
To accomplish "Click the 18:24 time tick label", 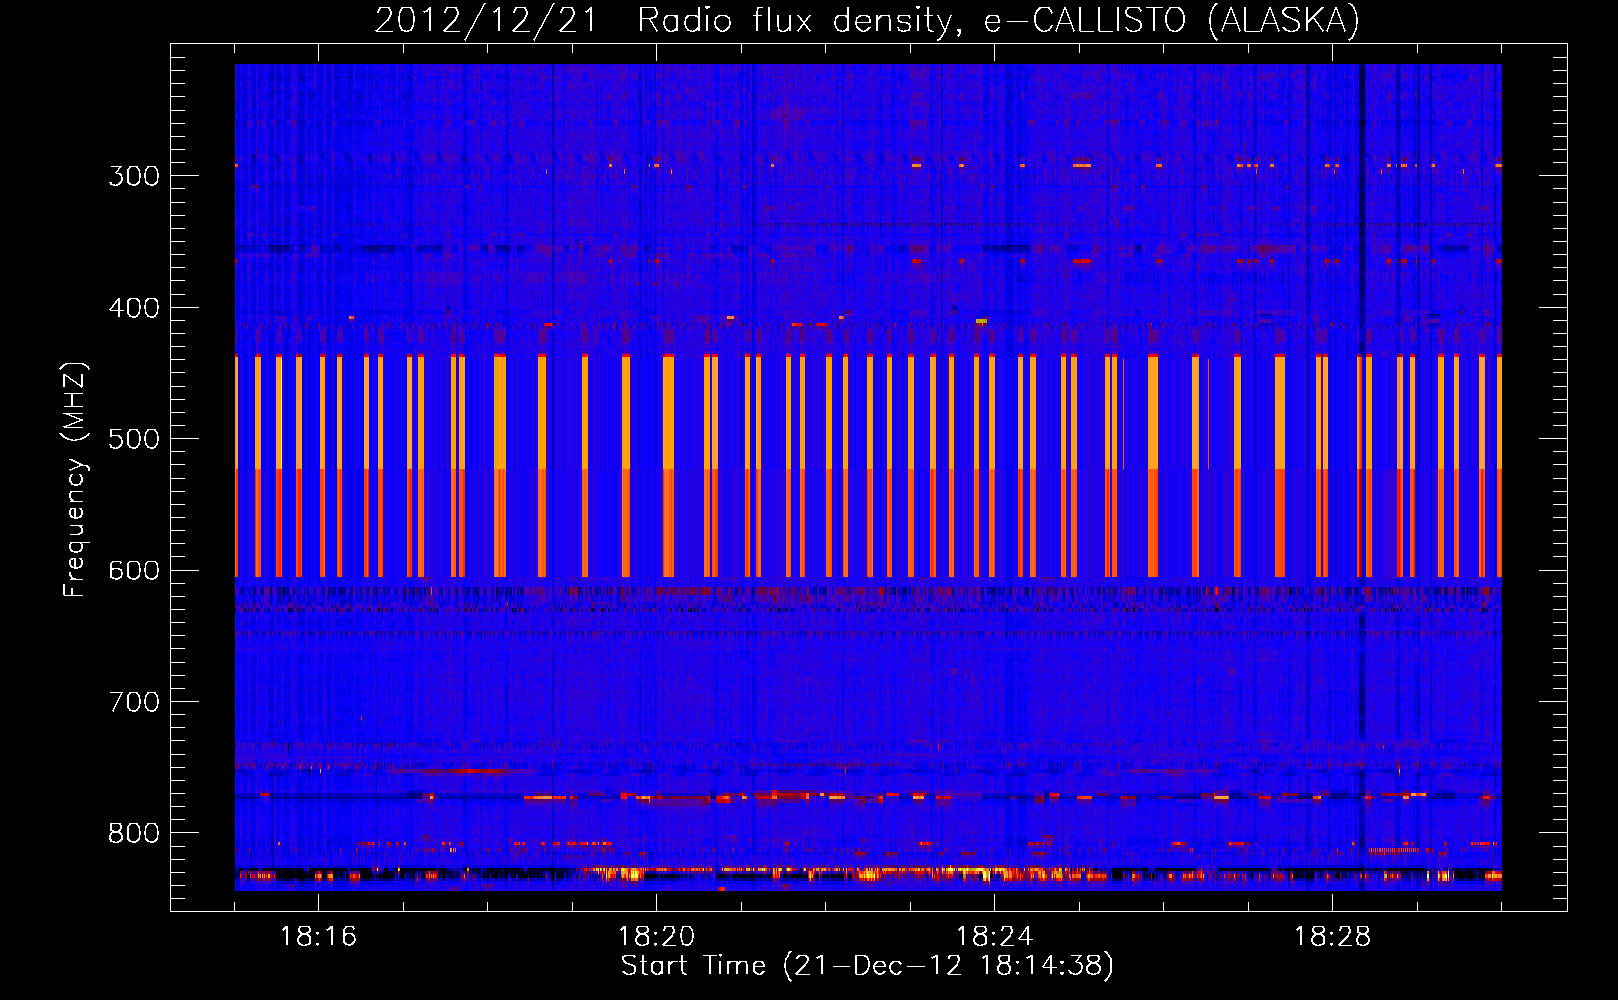I will (x=994, y=937).
